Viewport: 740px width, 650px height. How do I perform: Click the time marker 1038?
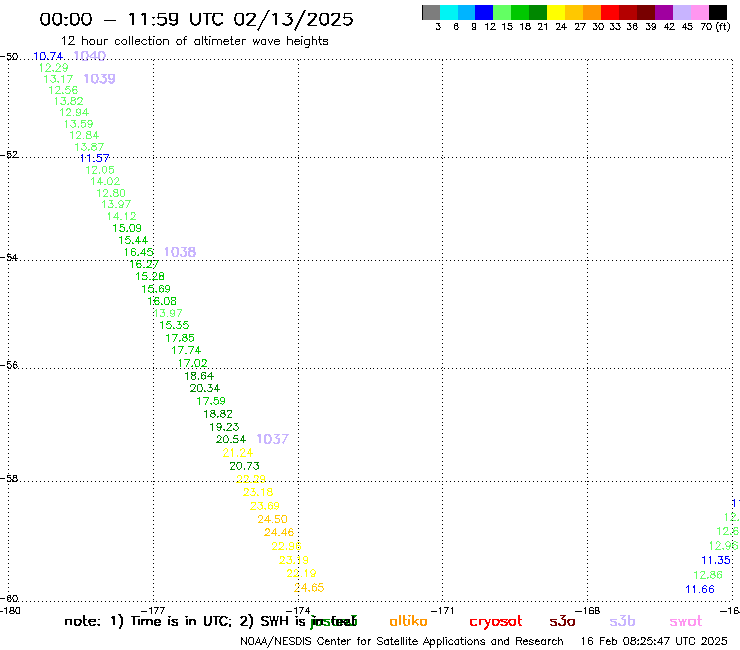[180, 252]
